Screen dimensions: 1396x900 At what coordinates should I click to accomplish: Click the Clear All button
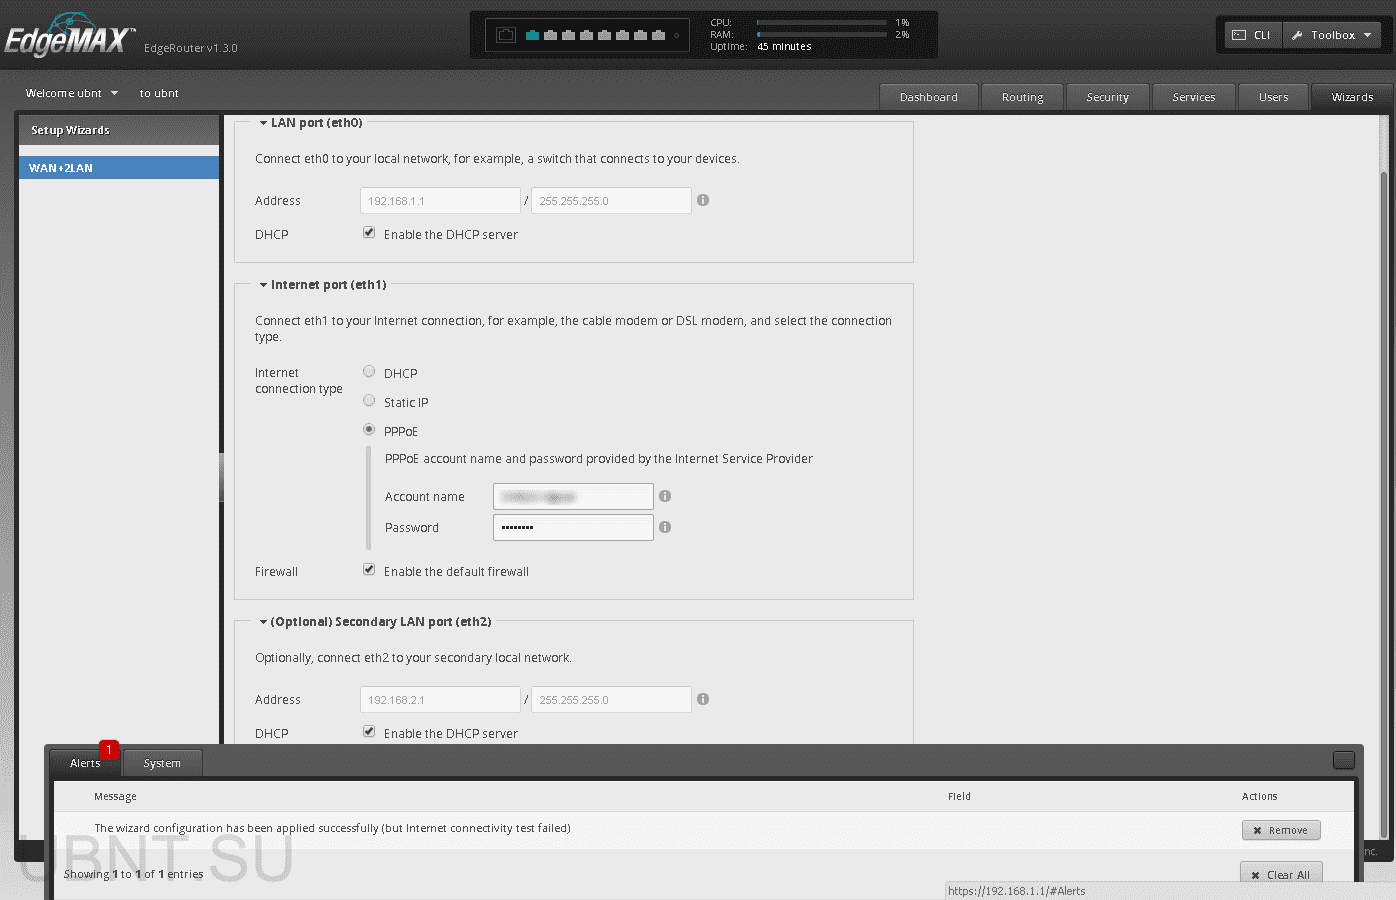coord(1281,873)
